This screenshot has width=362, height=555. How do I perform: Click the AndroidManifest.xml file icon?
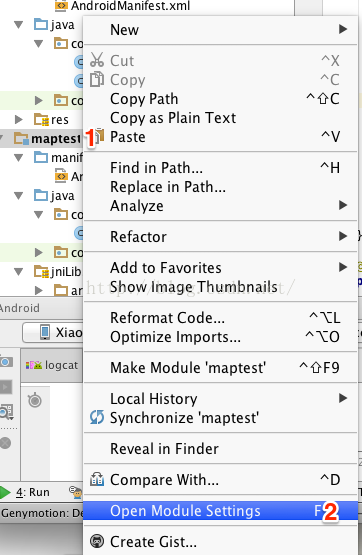click(61, 6)
